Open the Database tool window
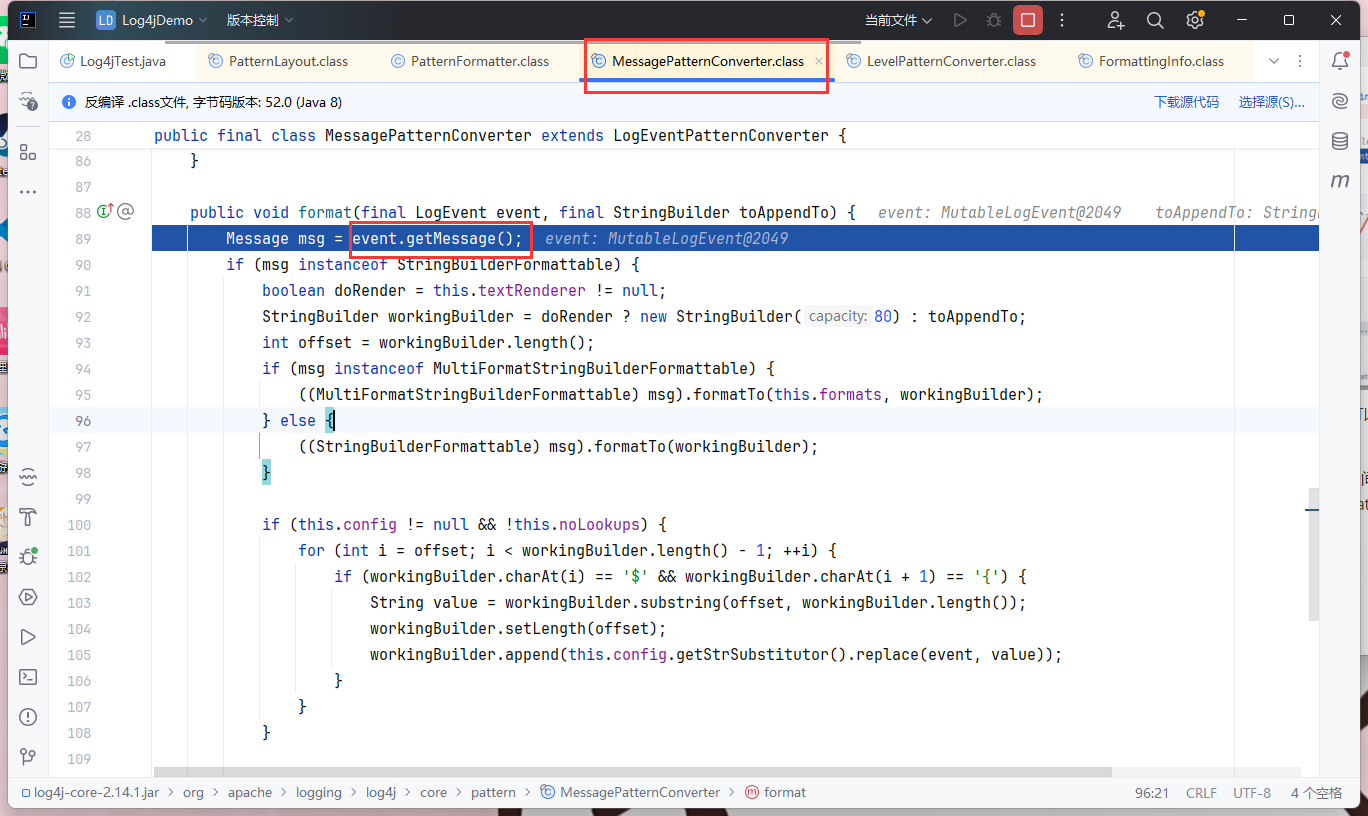1368x816 pixels. coord(1340,141)
